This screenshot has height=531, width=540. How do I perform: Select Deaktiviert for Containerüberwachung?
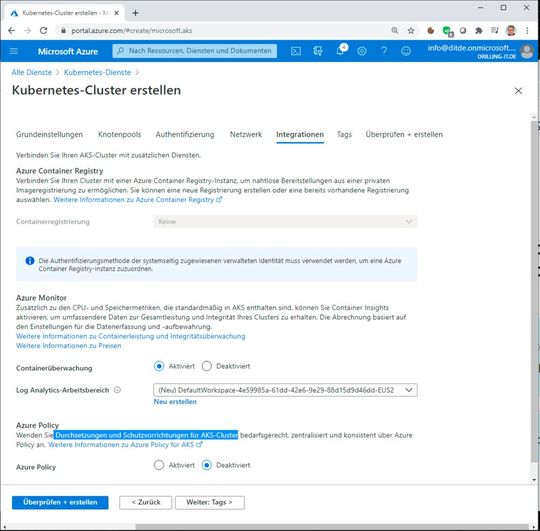point(207,366)
